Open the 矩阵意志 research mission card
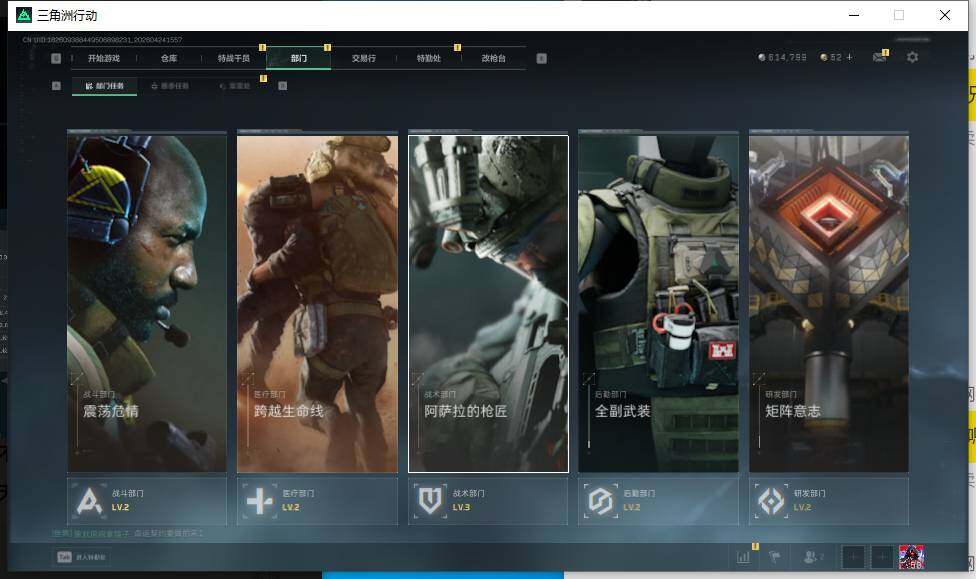 point(829,304)
